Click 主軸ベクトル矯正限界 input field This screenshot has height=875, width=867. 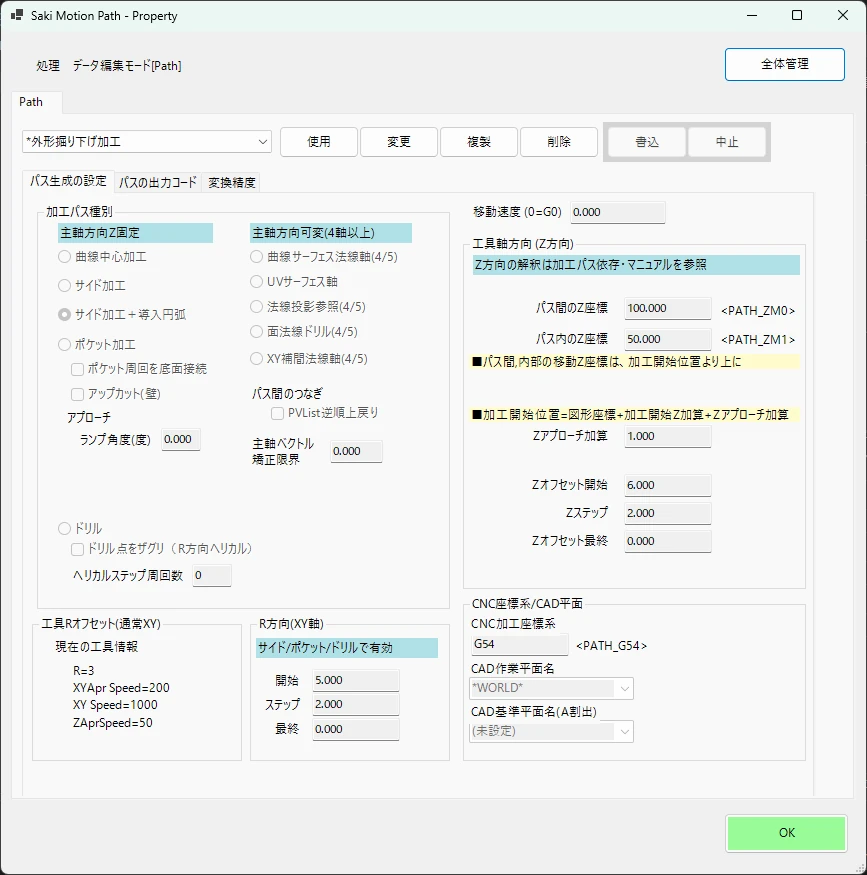357,451
